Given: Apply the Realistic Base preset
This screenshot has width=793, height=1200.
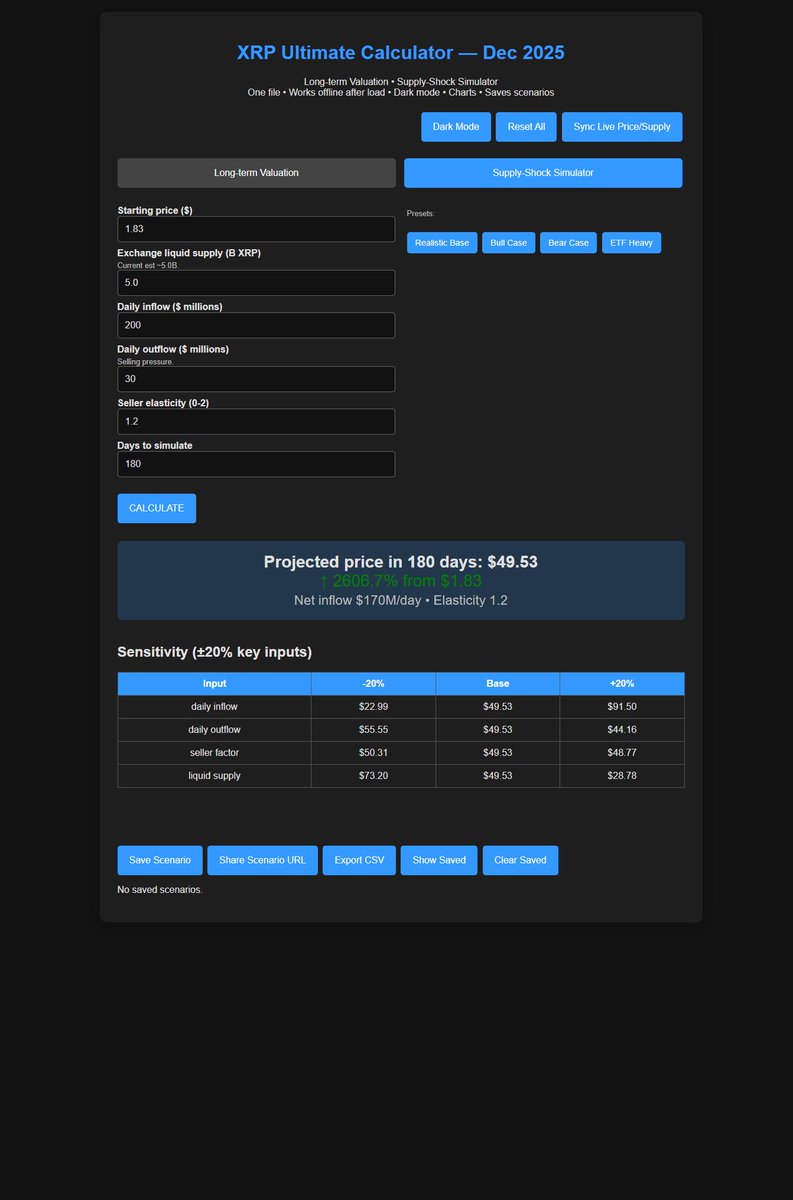Looking at the screenshot, I should 442,243.
